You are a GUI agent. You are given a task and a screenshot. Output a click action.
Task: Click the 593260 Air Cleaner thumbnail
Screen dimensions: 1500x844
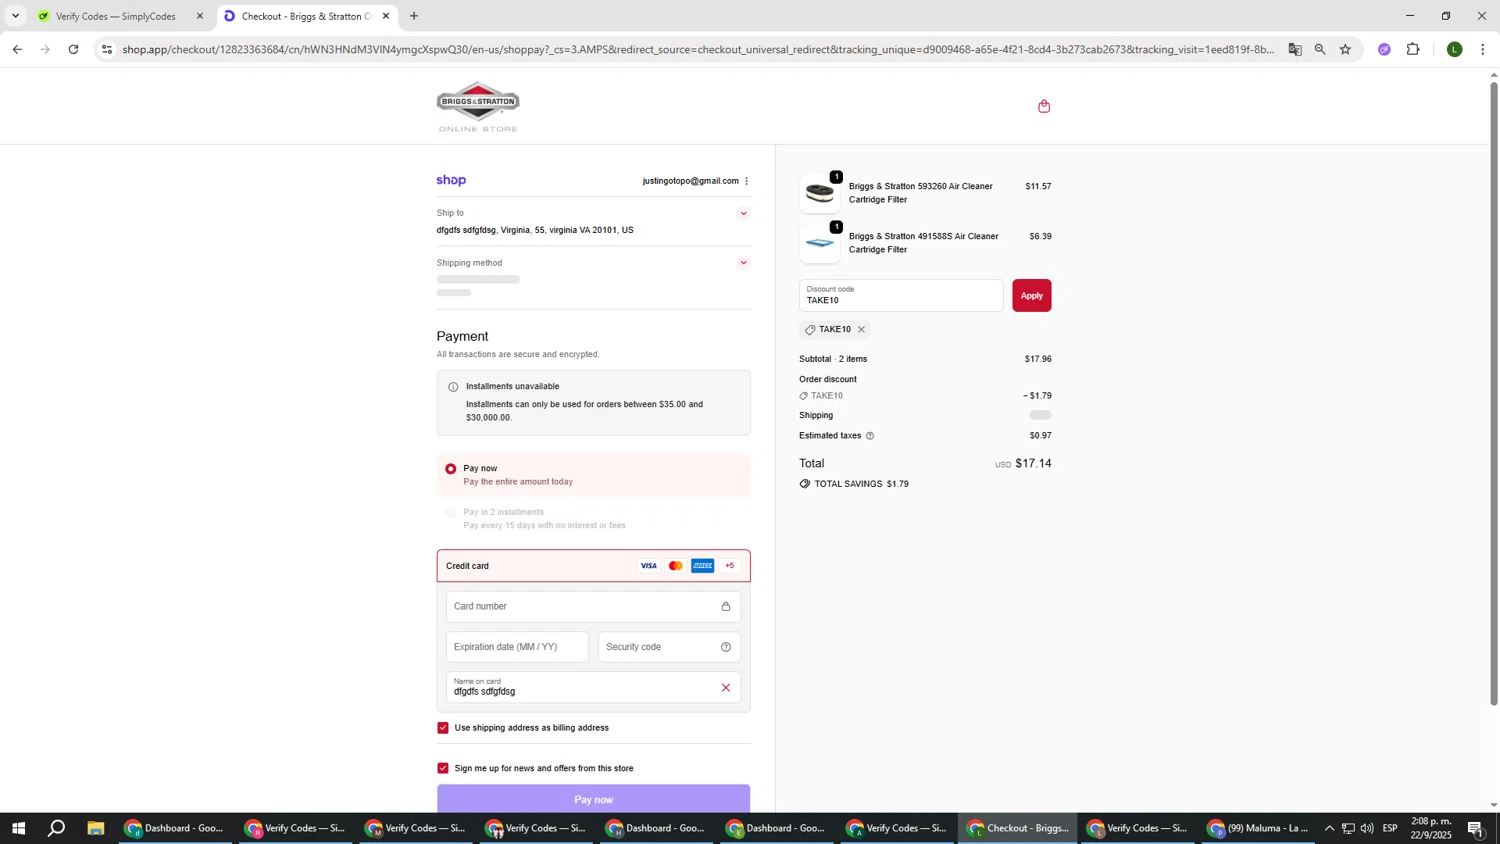tap(820, 193)
